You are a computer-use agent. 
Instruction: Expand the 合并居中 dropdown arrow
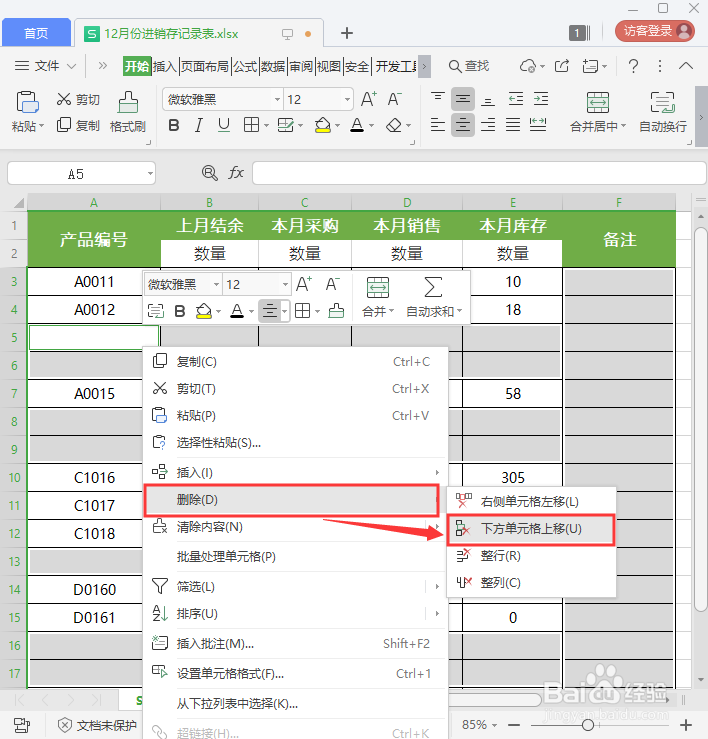pyautogui.click(x=623, y=126)
